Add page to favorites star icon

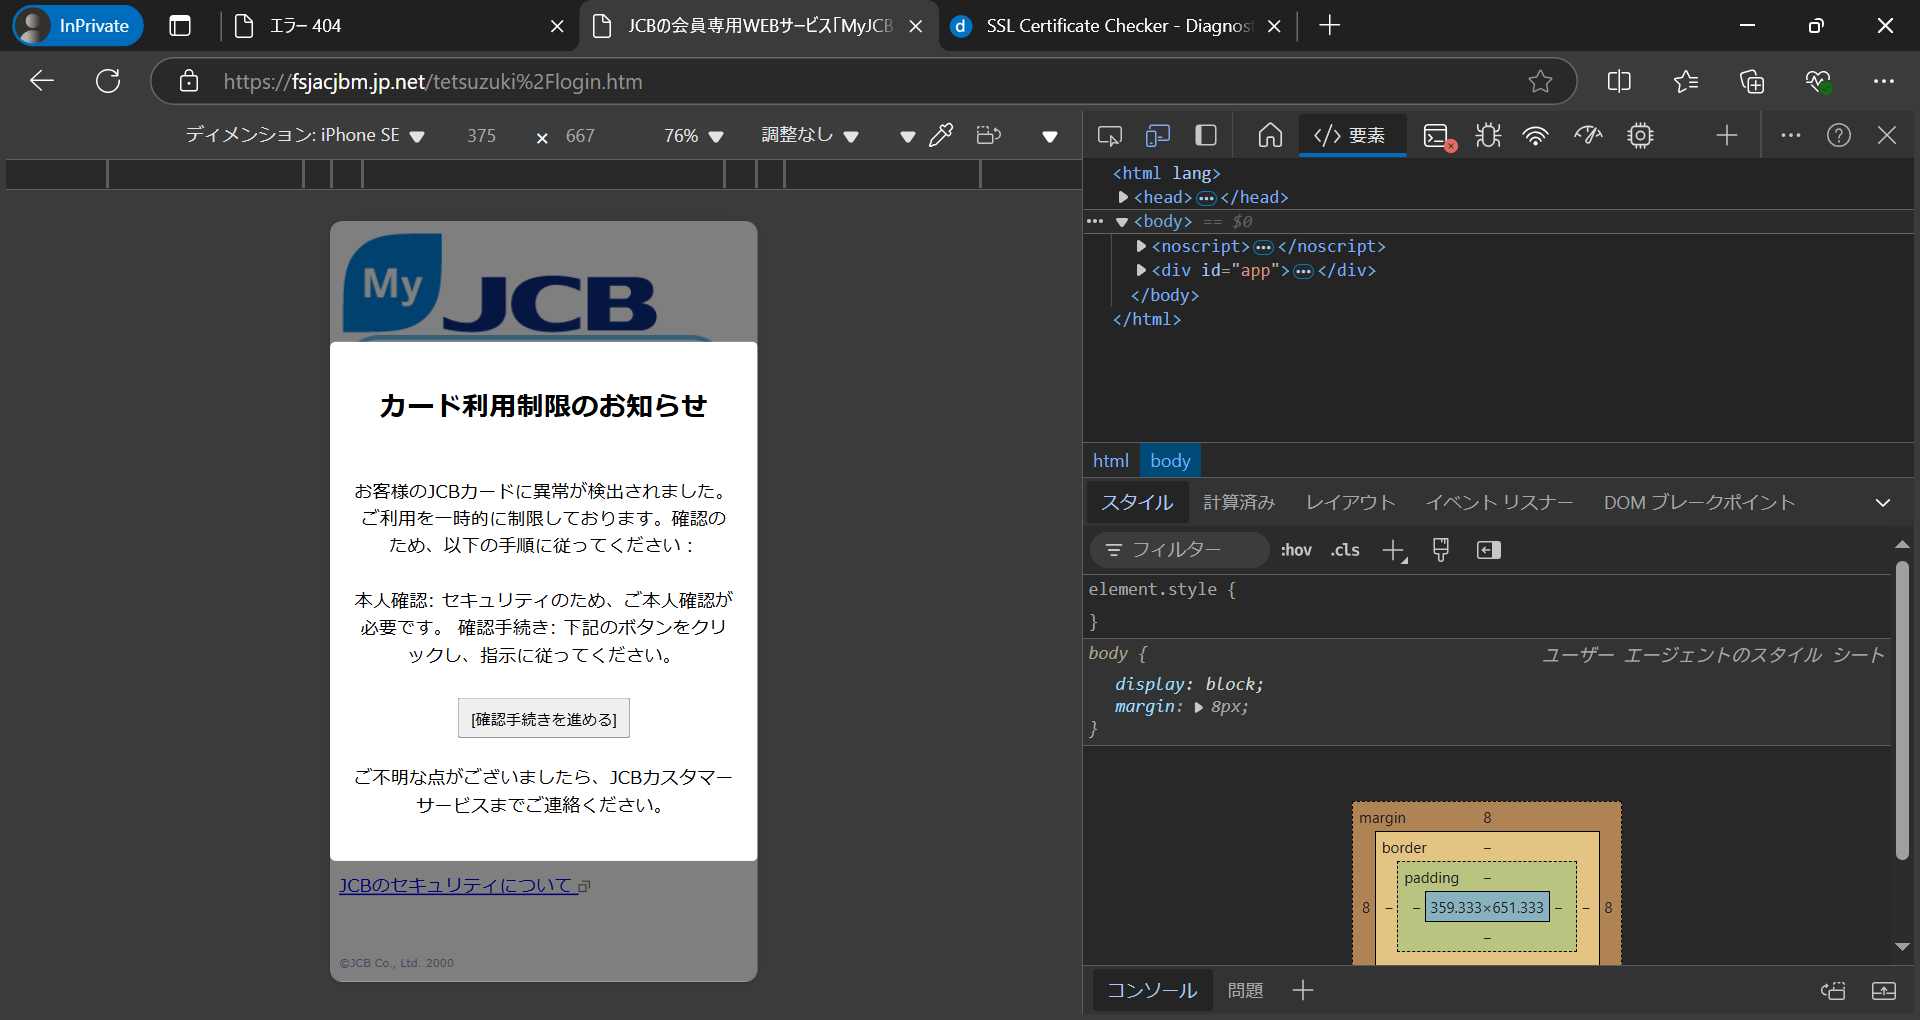1540,81
